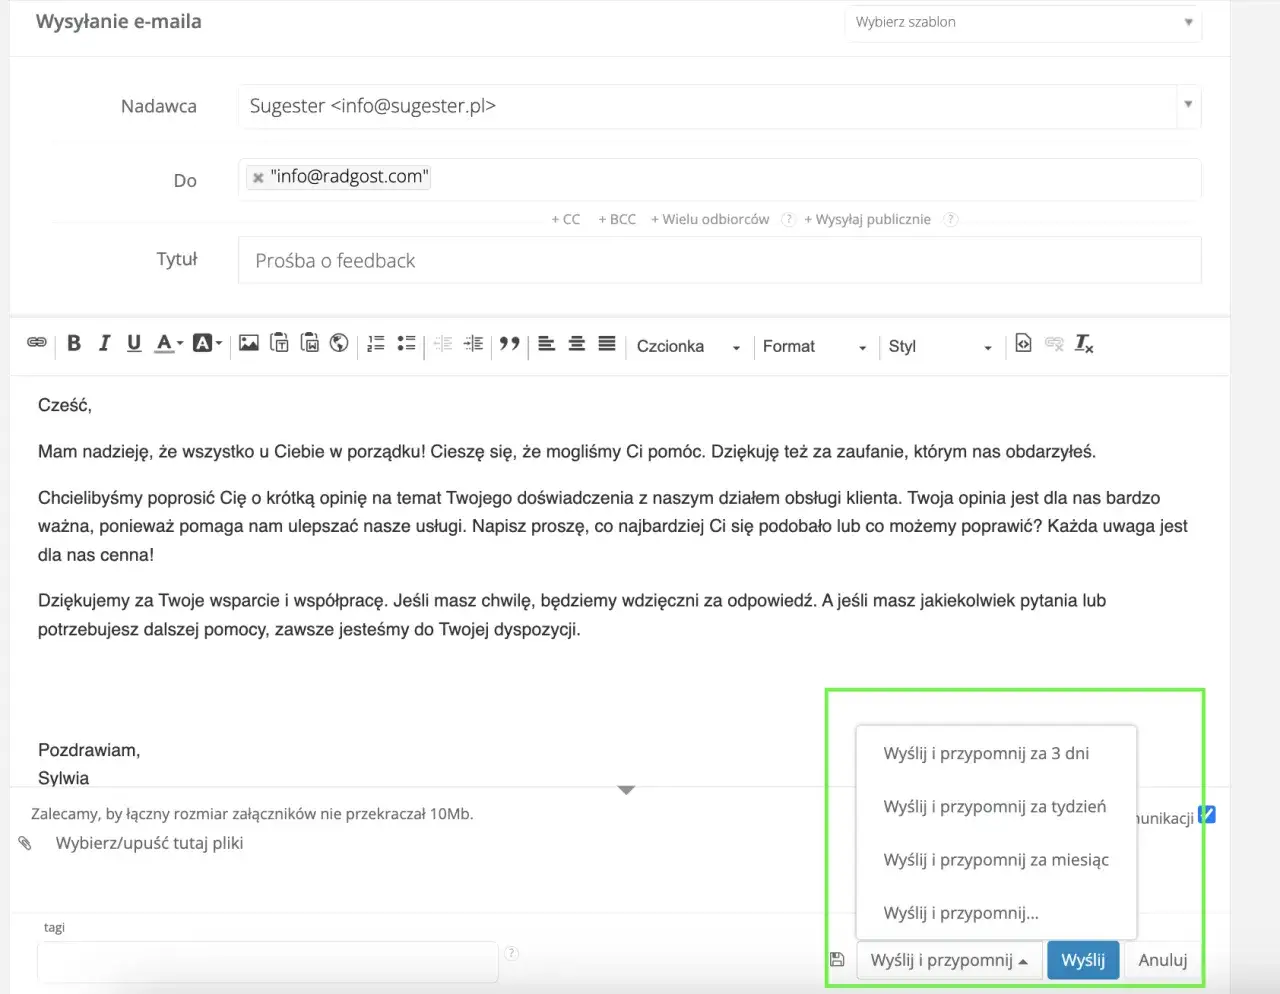Open the Wybierz szablon template dropdown
The width and height of the screenshot is (1280, 994).
[x=1023, y=22]
